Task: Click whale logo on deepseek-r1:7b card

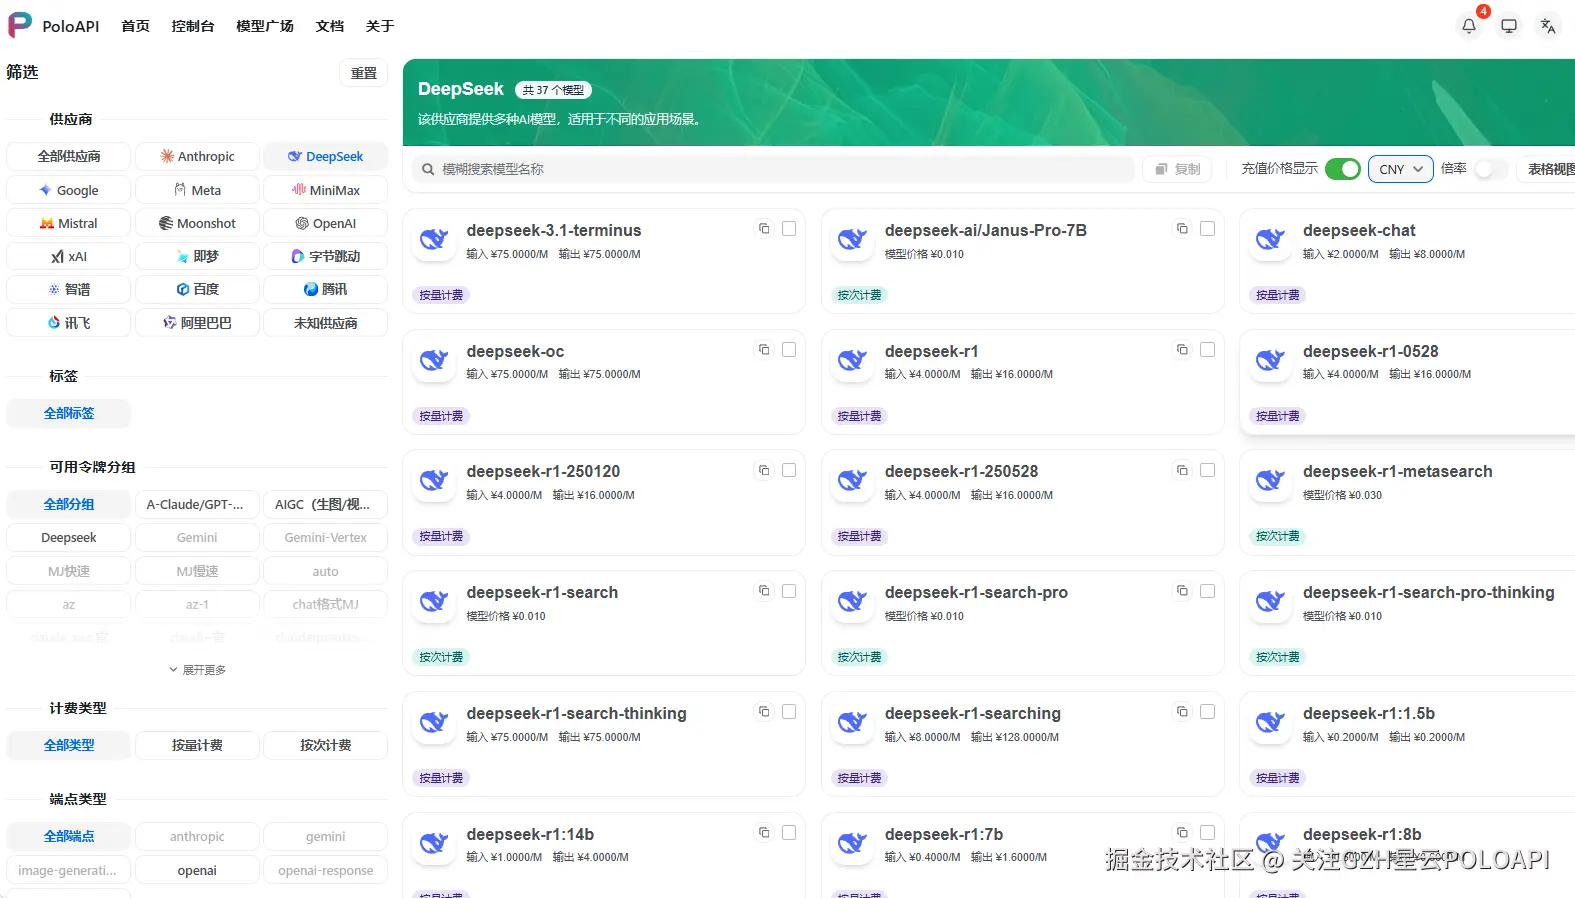Action: click(x=852, y=844)
